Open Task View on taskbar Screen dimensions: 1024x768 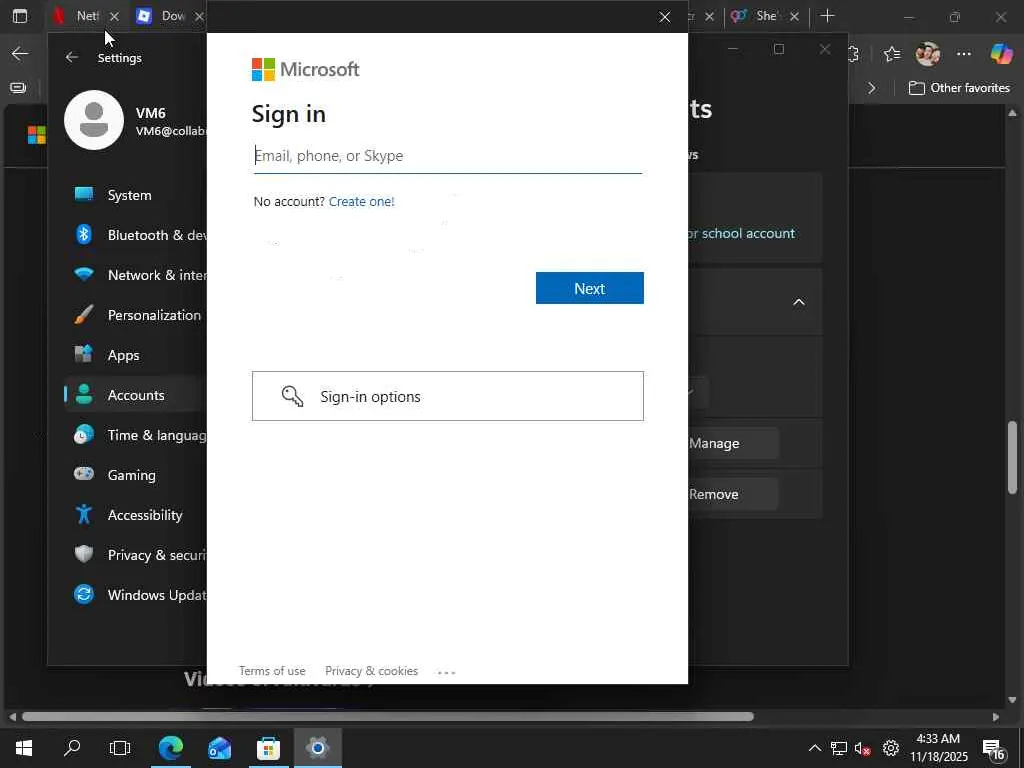coord(120,748)
